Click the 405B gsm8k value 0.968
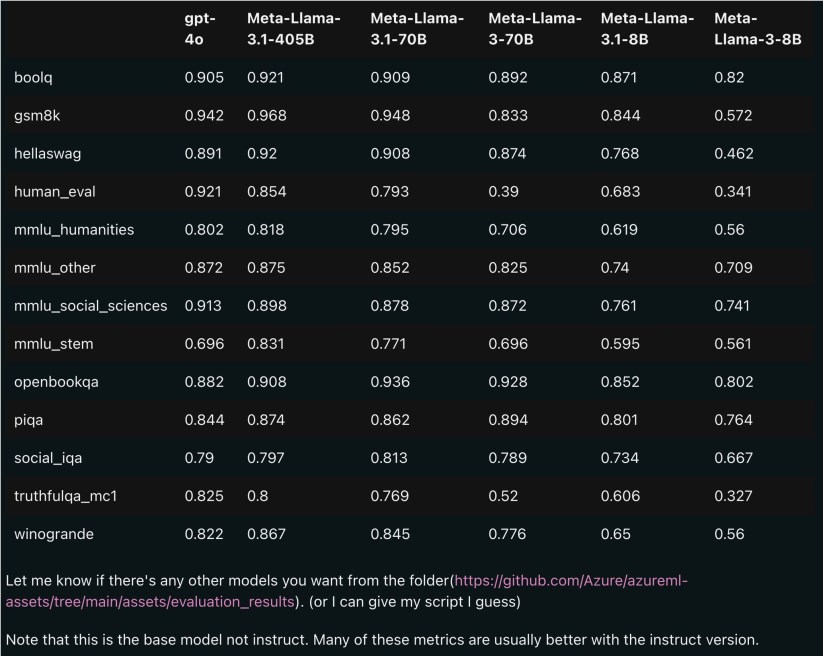 pyautogui.click(x=267, y=115)
